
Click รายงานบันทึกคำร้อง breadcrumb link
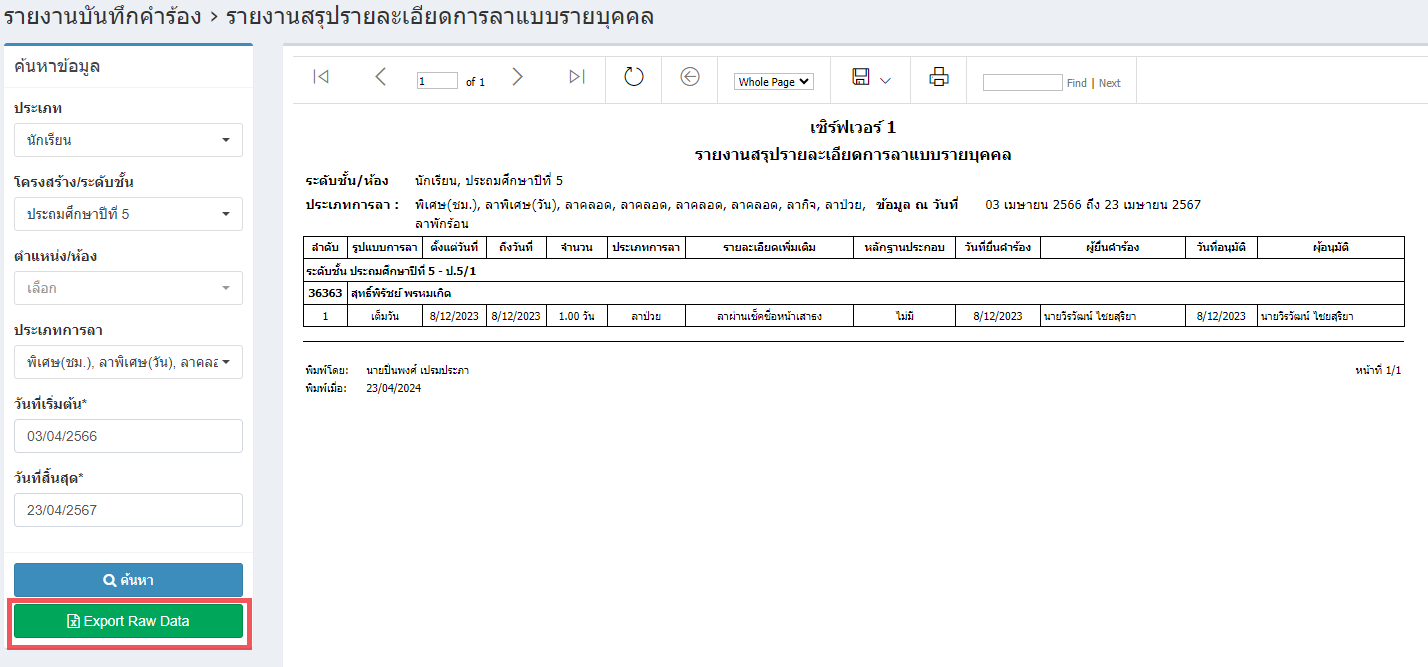click(x=102, y=17)
